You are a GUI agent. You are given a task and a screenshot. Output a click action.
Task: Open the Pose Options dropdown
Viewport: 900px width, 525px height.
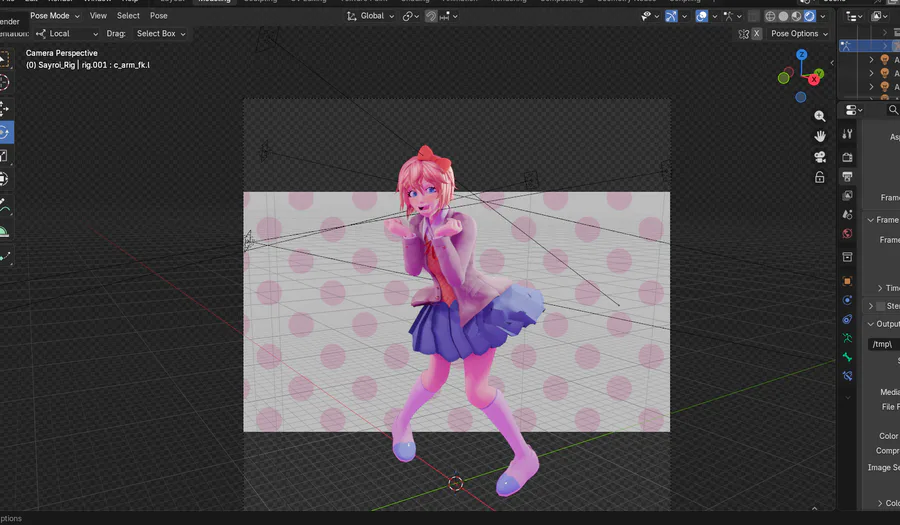coord(799,34)
